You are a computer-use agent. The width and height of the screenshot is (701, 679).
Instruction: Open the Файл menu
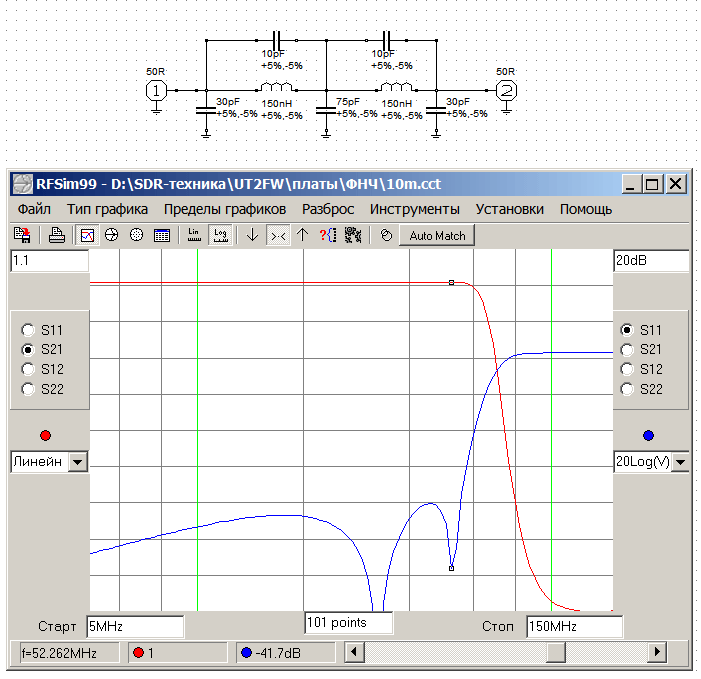click(x=34, y=209)
